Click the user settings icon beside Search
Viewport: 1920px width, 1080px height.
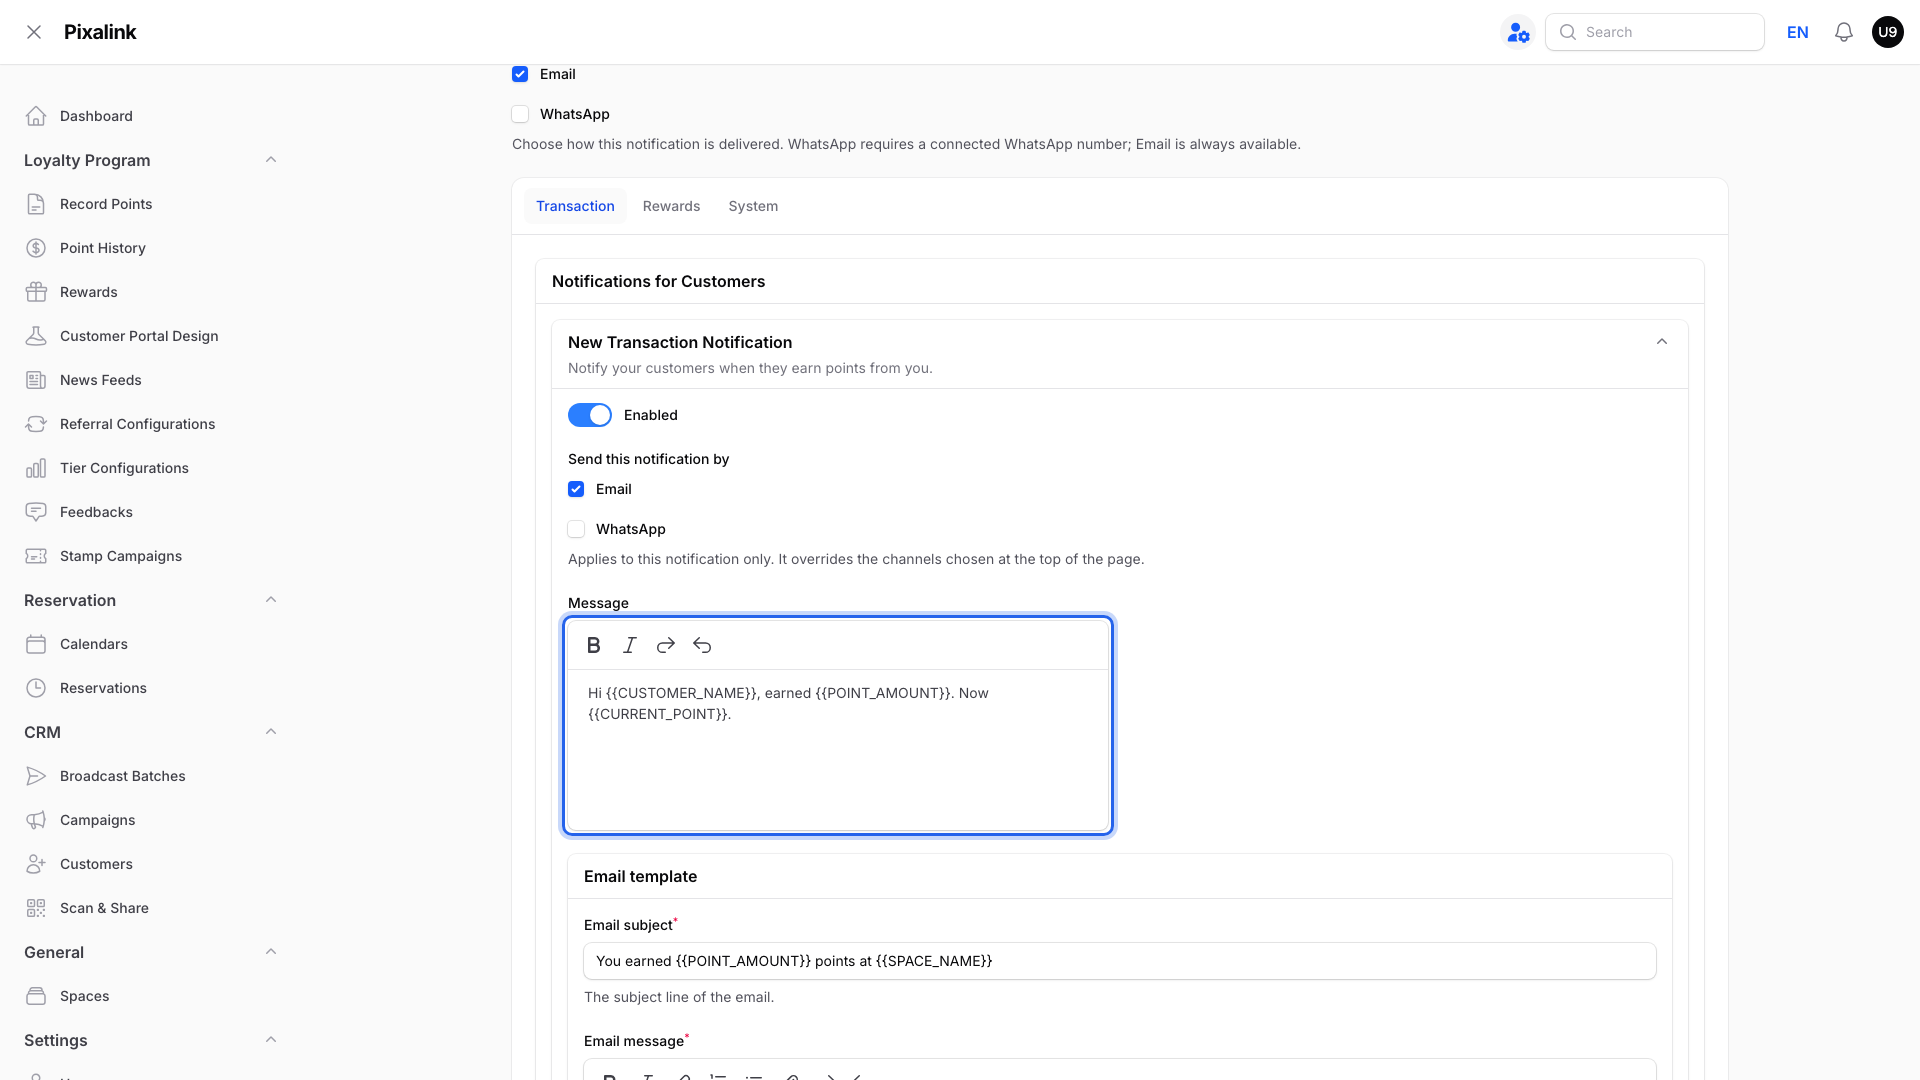click(x=1518, y=32)
